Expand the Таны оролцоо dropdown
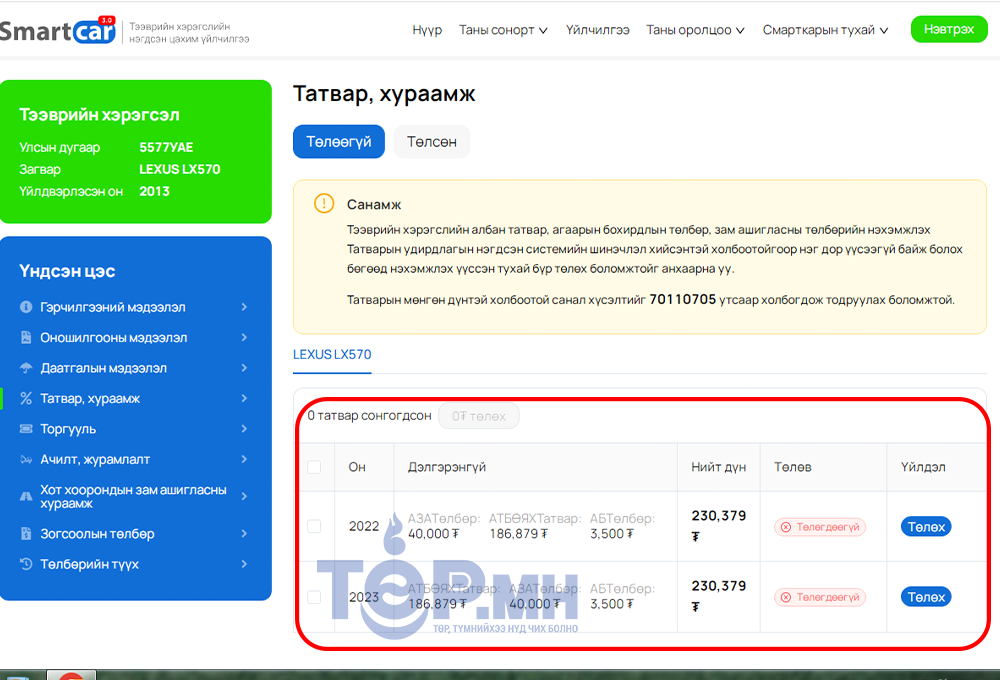 [695, 30]
